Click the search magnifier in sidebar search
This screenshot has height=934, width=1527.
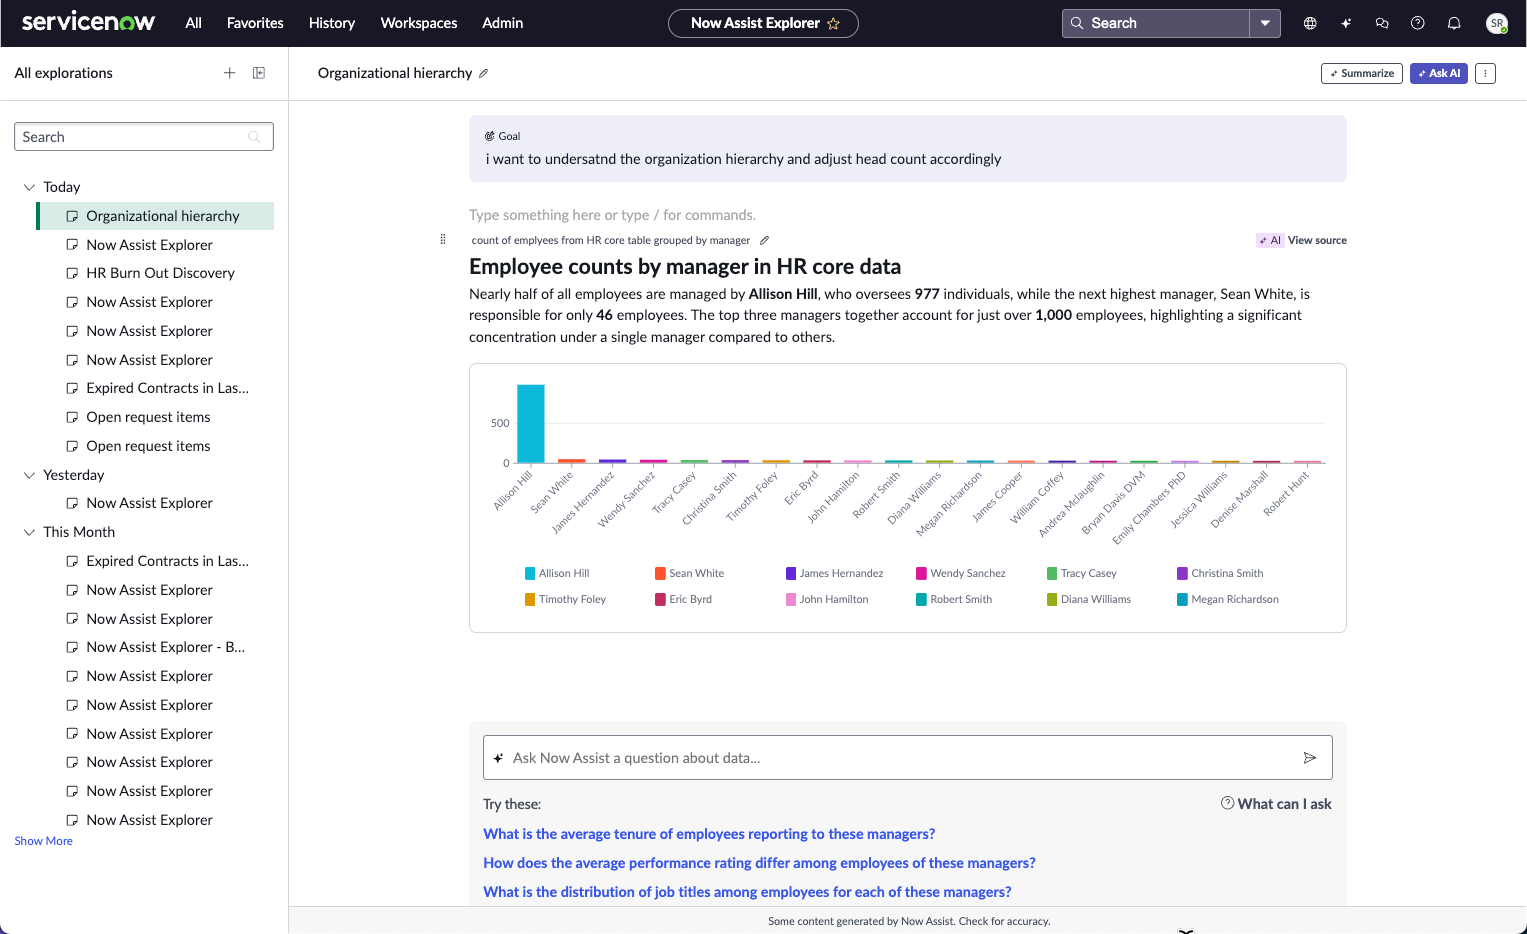coord(254,137)
